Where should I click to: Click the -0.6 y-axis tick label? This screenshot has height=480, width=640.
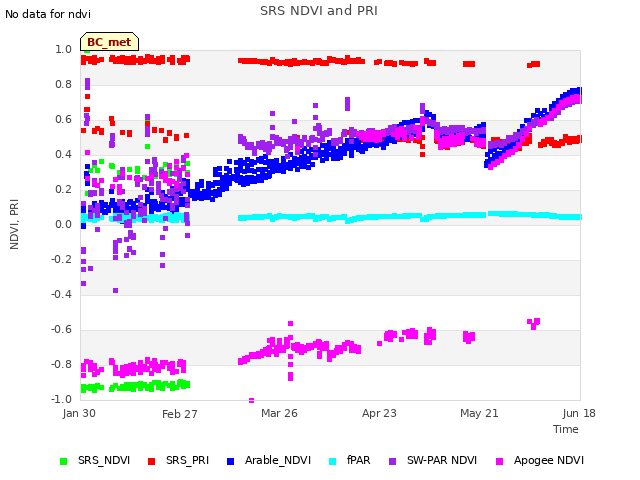click(62, 329)
